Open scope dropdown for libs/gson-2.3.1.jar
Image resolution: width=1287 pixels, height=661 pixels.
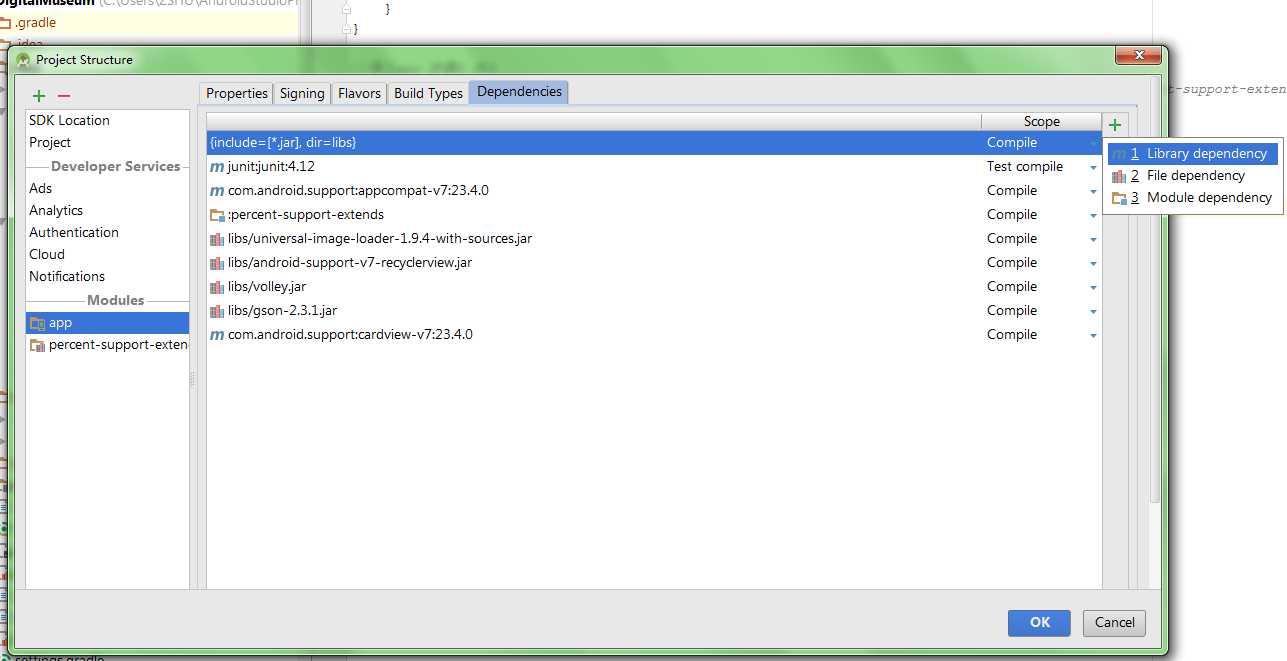pyautogui.click(x=1094, y=312)
